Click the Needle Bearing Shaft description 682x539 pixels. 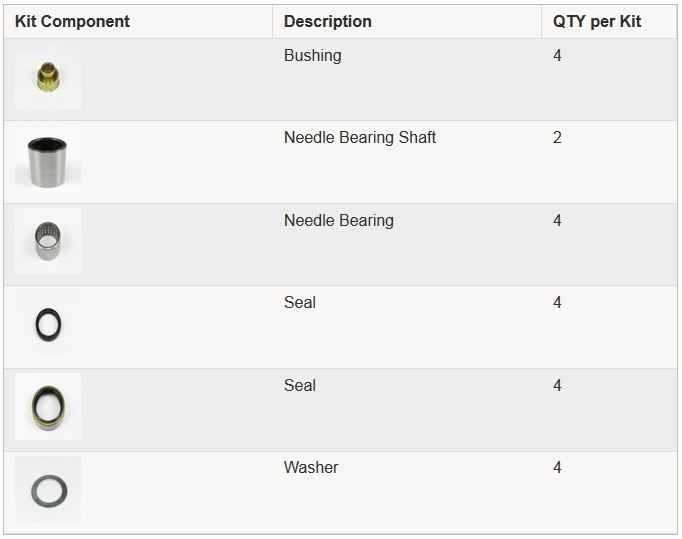(360, 137)
